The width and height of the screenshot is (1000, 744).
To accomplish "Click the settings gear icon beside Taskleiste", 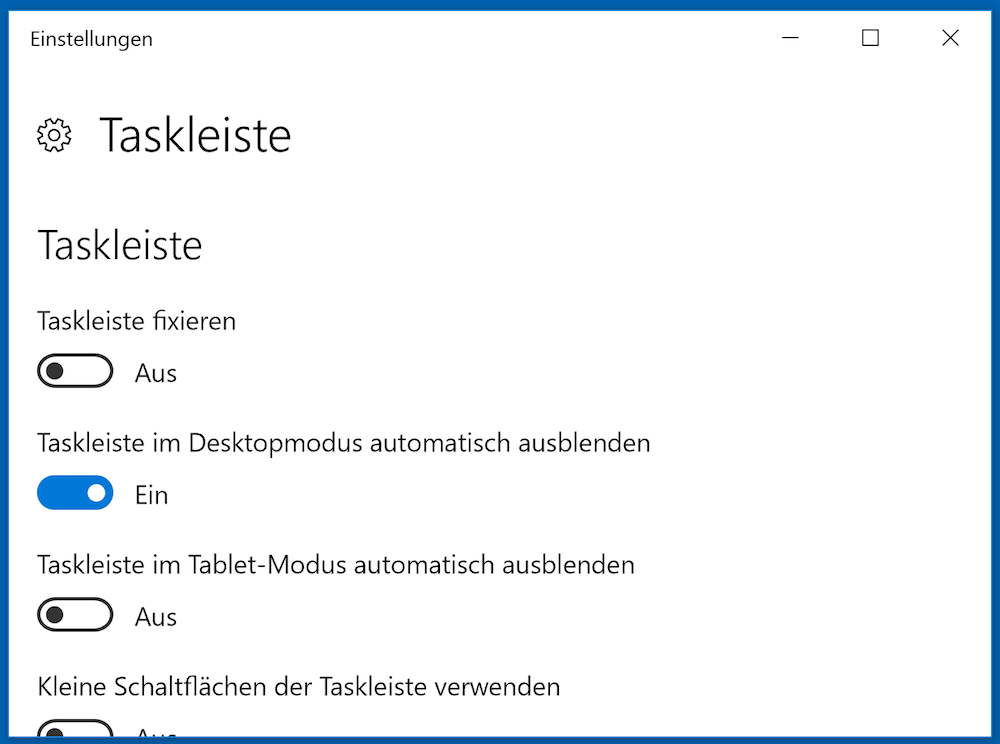I will tap(54, 135).
